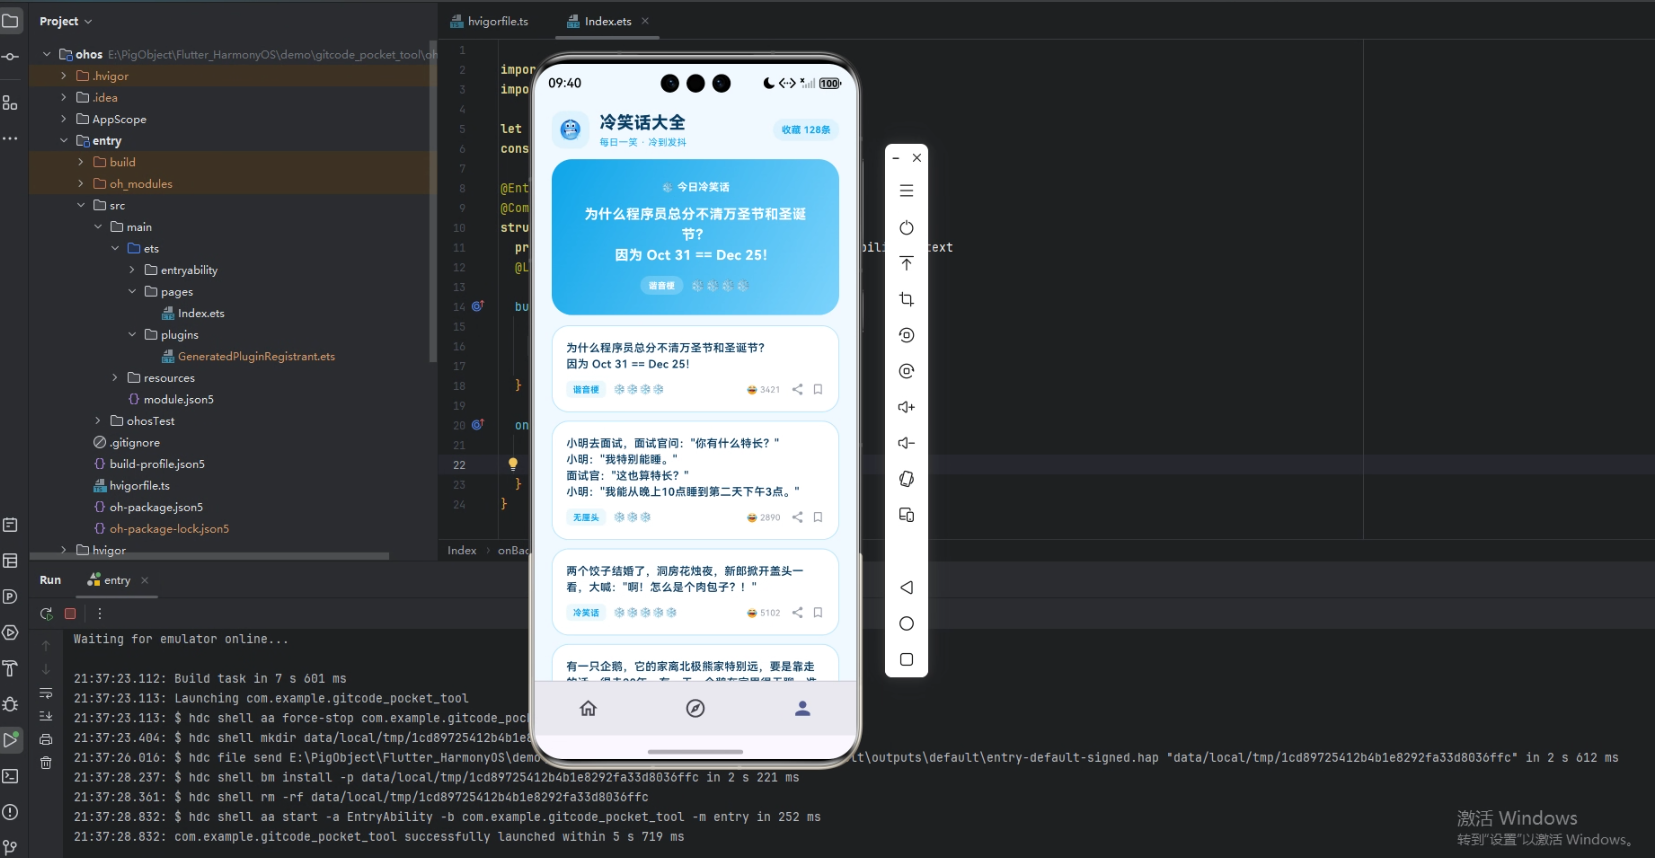Decrease emulator volume with speaker minus icon
Screen dimensions: 1655x858
click(x=906, y=443)
